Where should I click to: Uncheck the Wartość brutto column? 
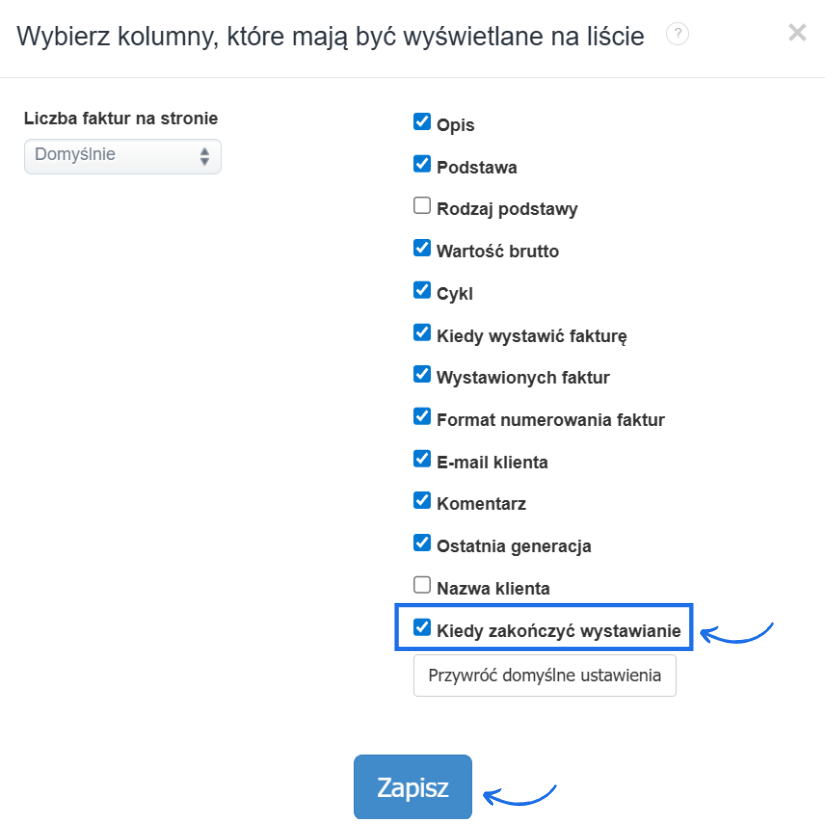pyautogui.click(x=422, y=247)
